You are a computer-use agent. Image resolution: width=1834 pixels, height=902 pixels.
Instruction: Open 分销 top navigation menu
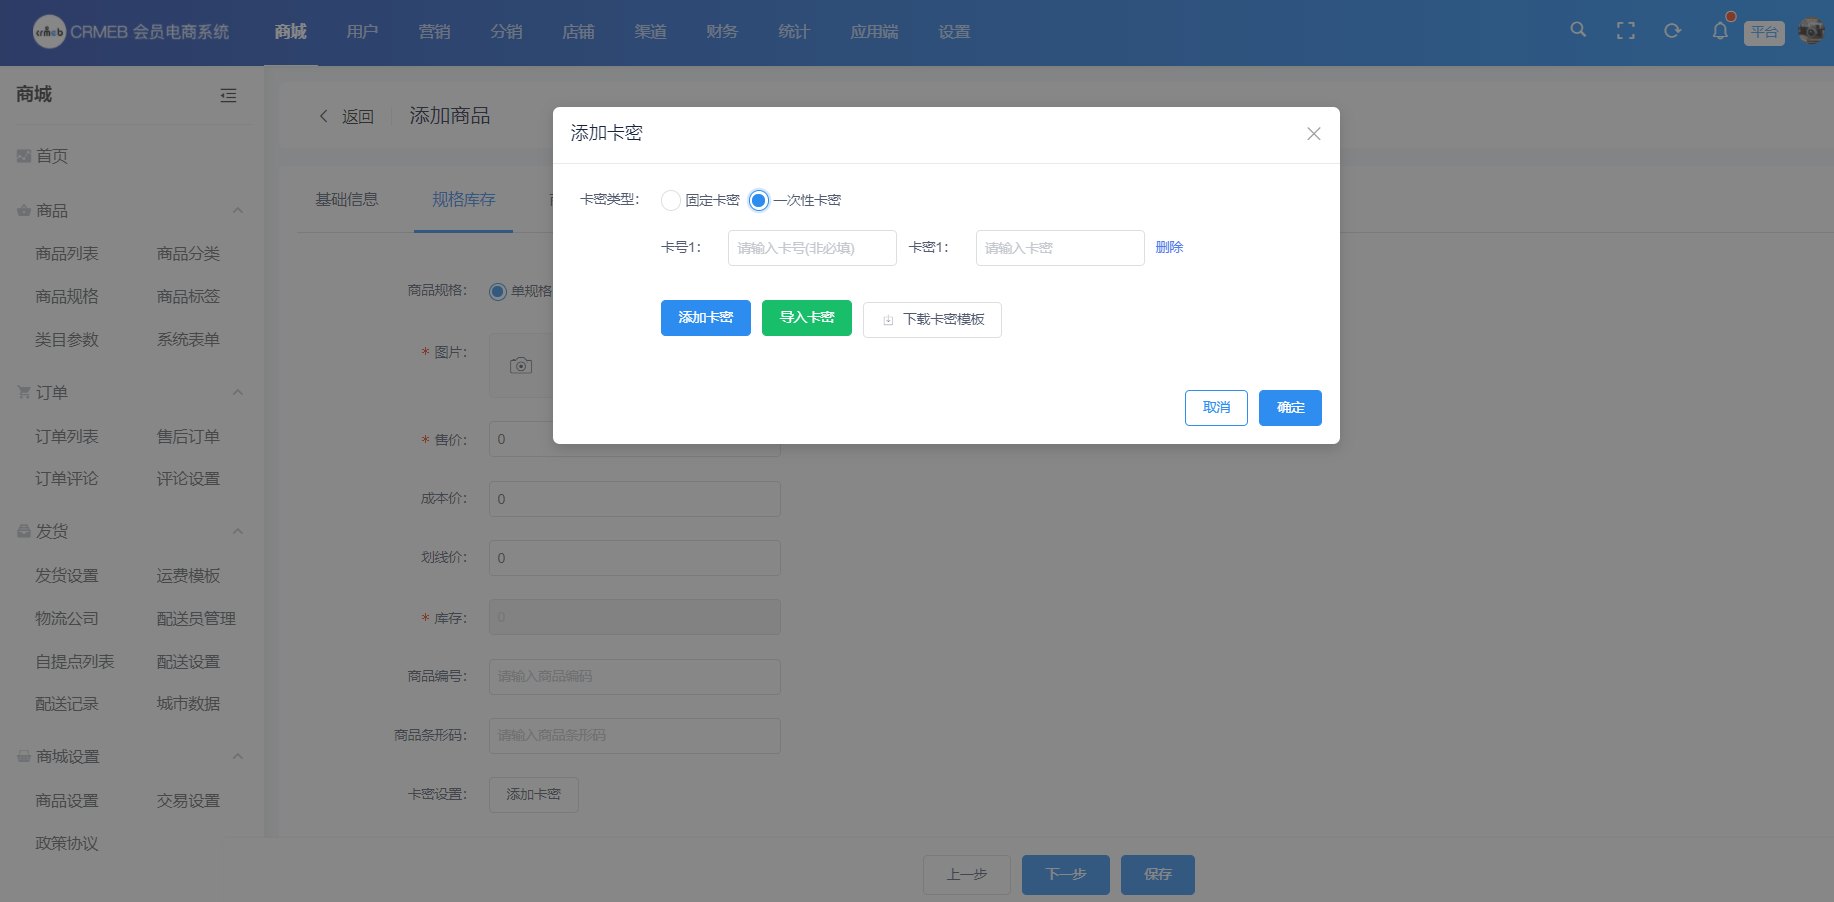click(x=507, y=32)
